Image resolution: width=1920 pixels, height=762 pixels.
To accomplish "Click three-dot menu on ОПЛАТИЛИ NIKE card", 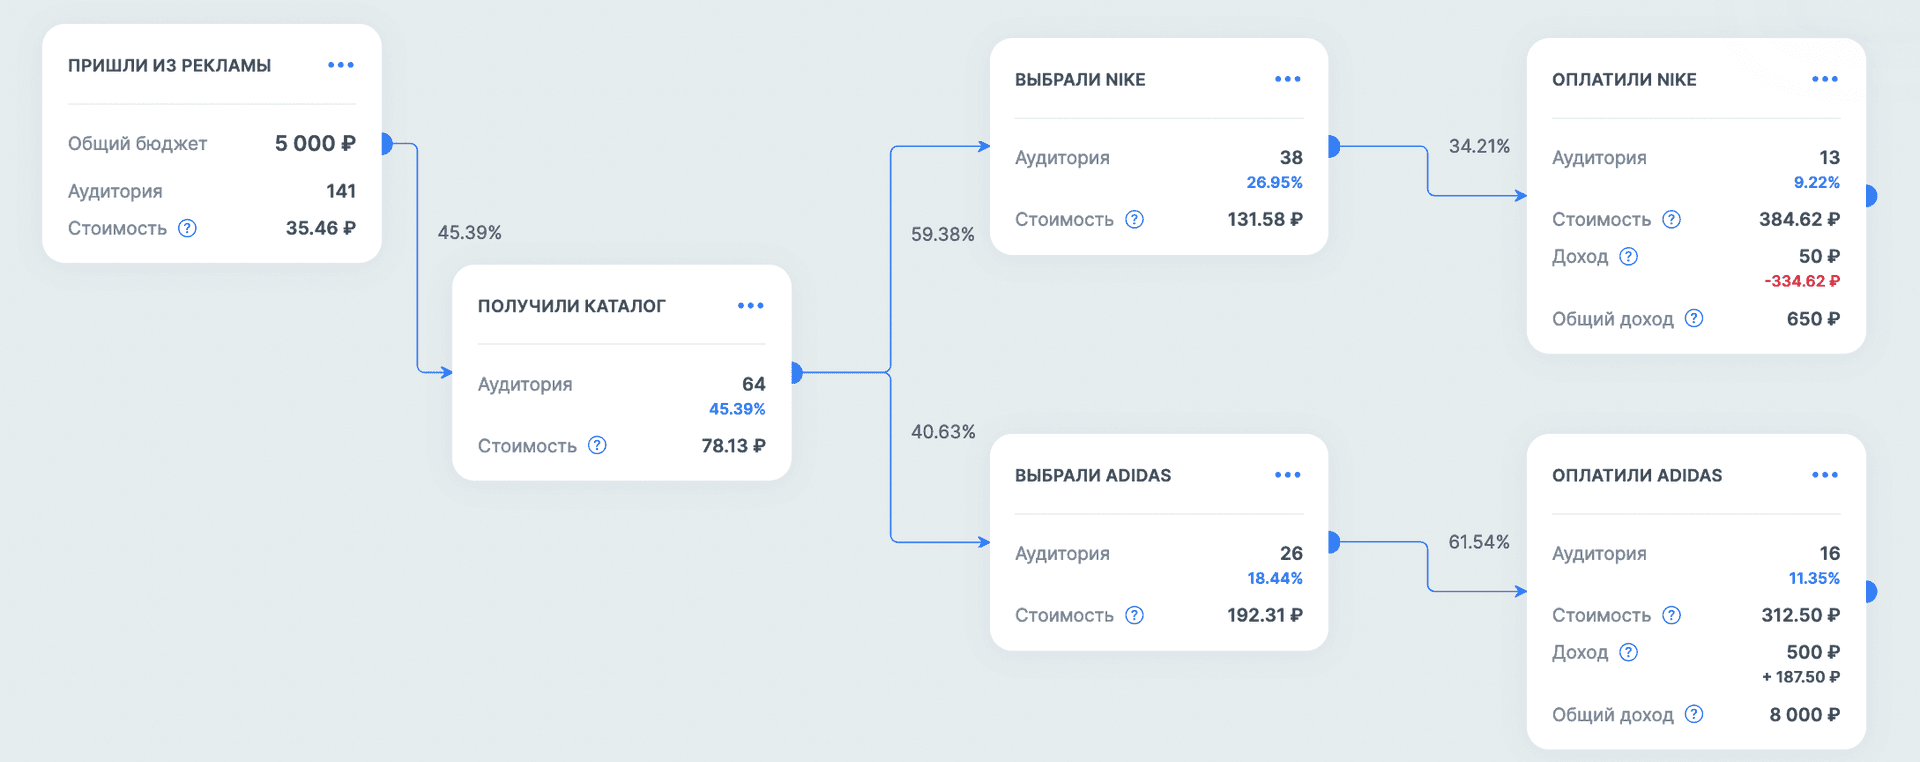I will tap(1824, 79).
